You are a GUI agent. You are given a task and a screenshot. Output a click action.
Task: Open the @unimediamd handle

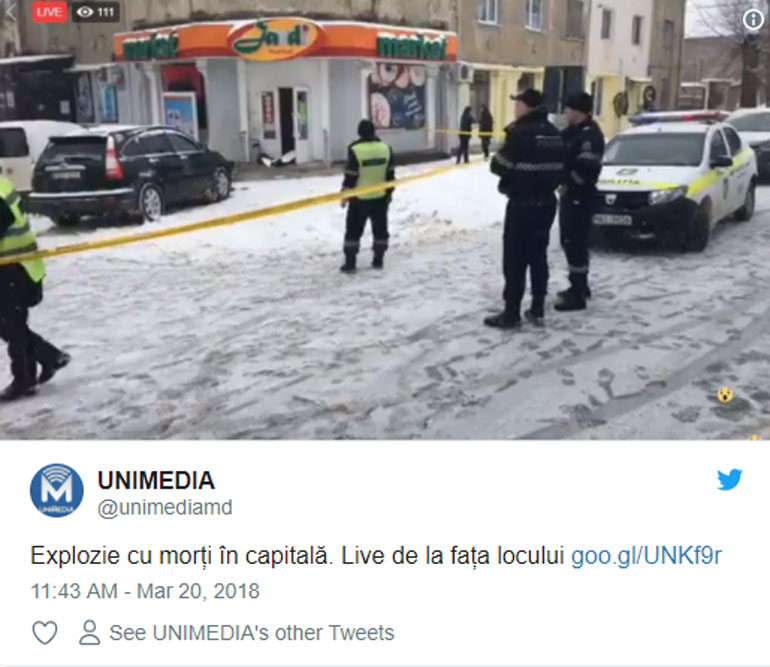click(x=165, y=508)
